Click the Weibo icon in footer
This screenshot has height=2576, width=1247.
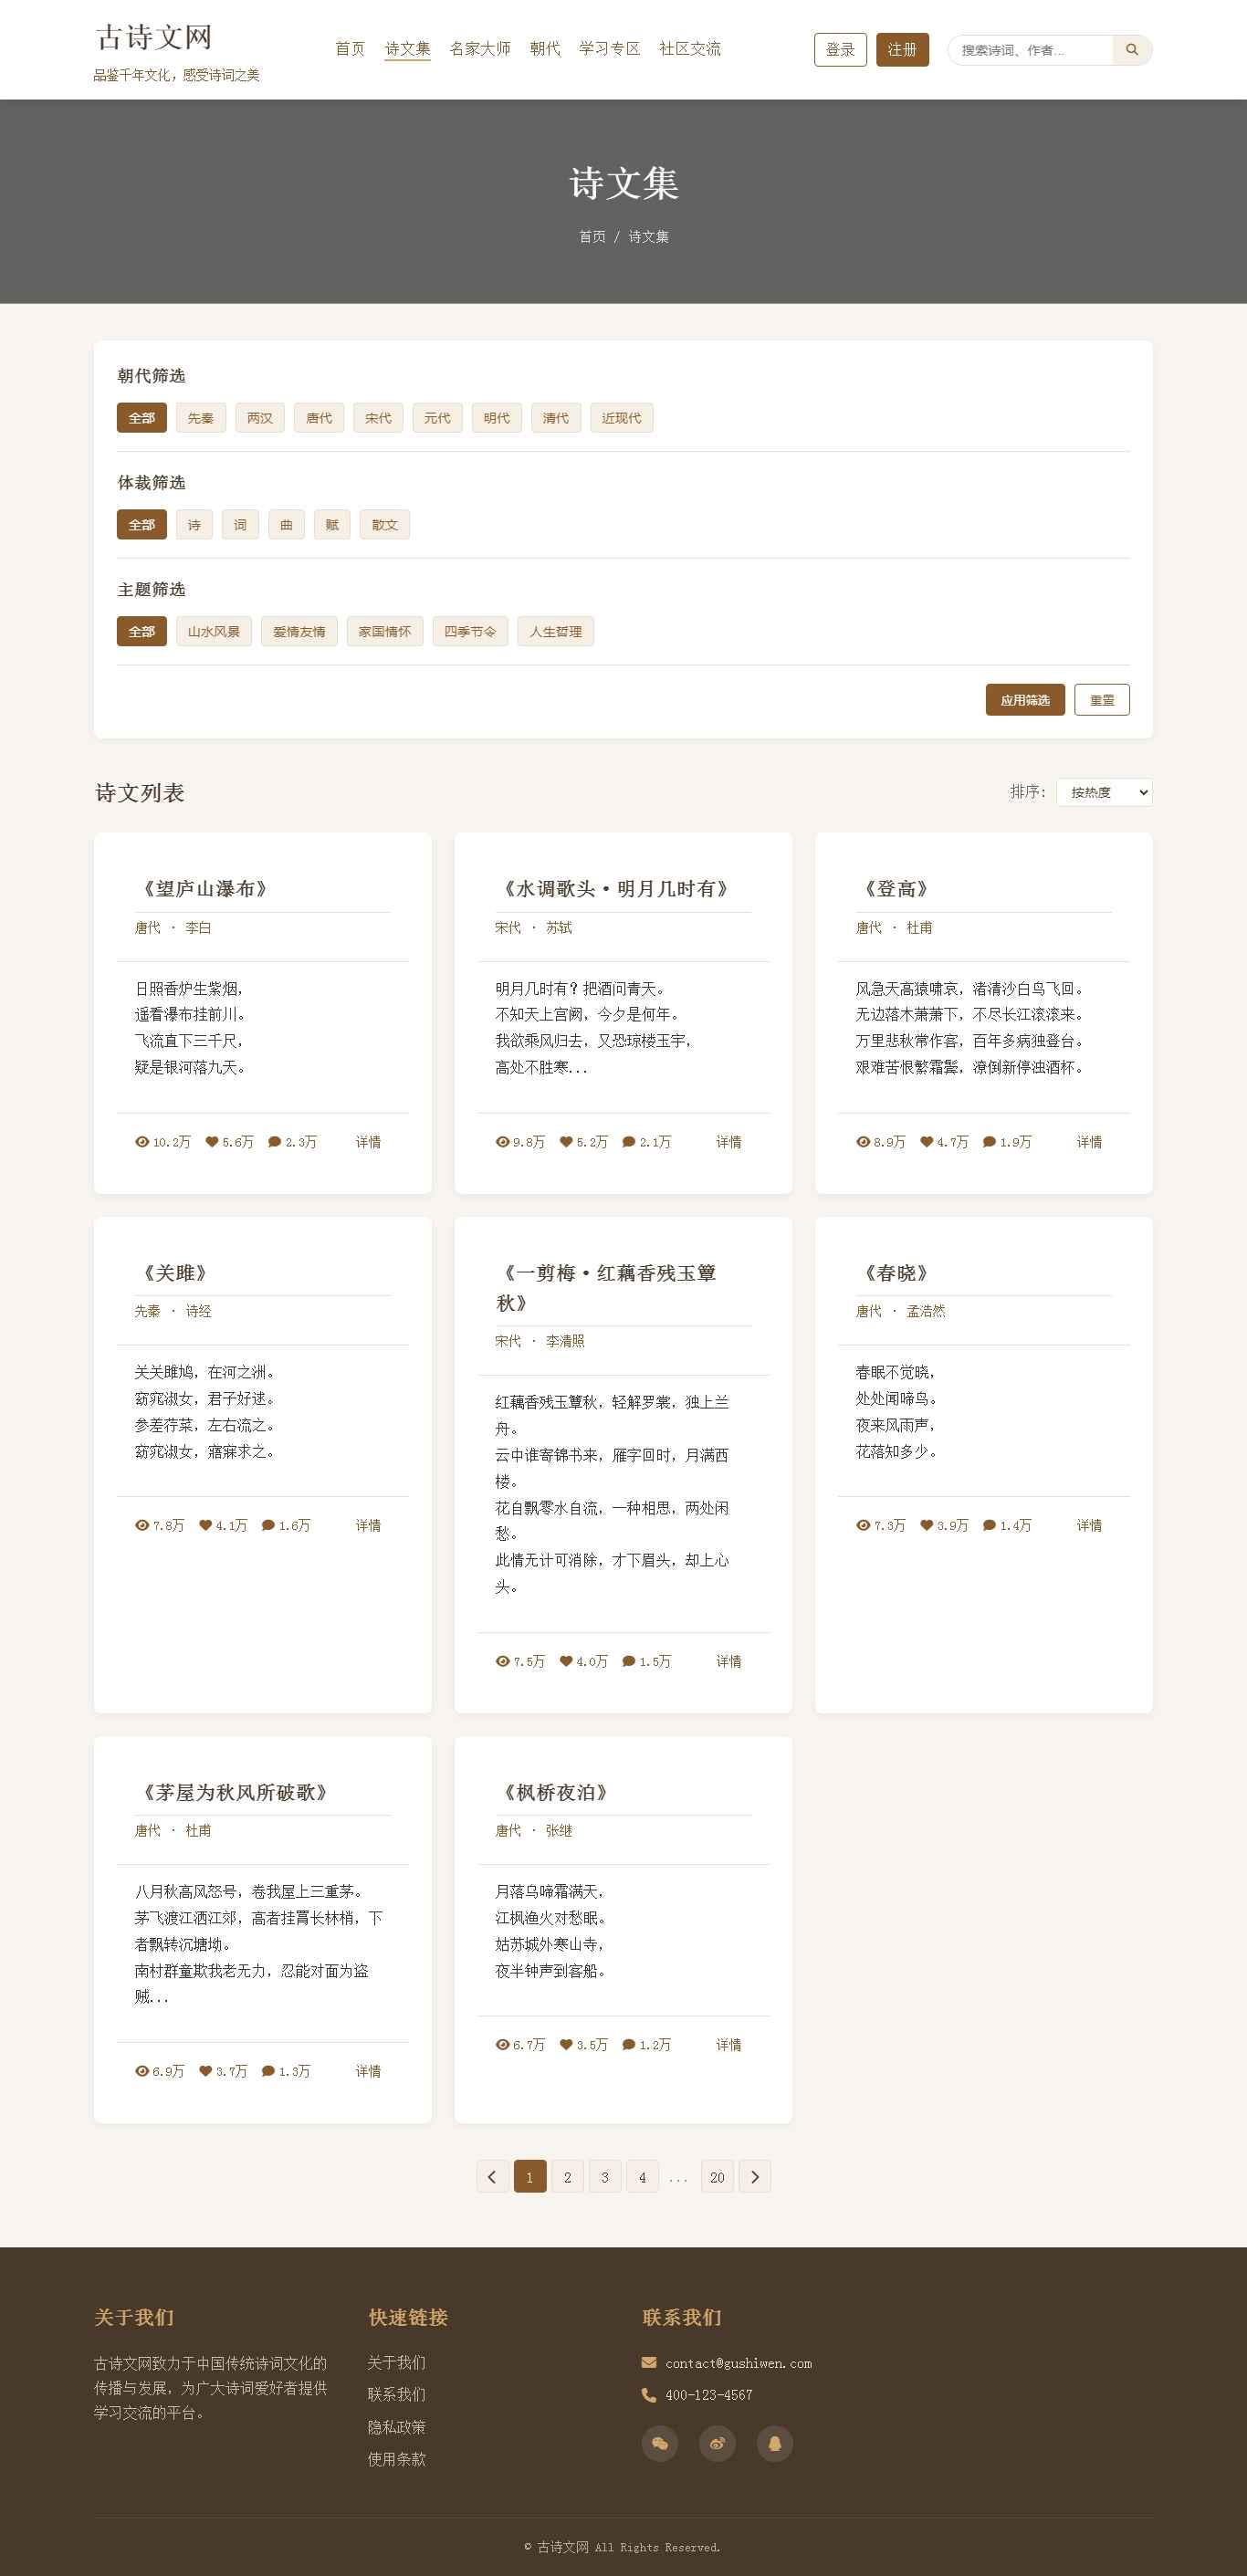tap(717, 2443)
